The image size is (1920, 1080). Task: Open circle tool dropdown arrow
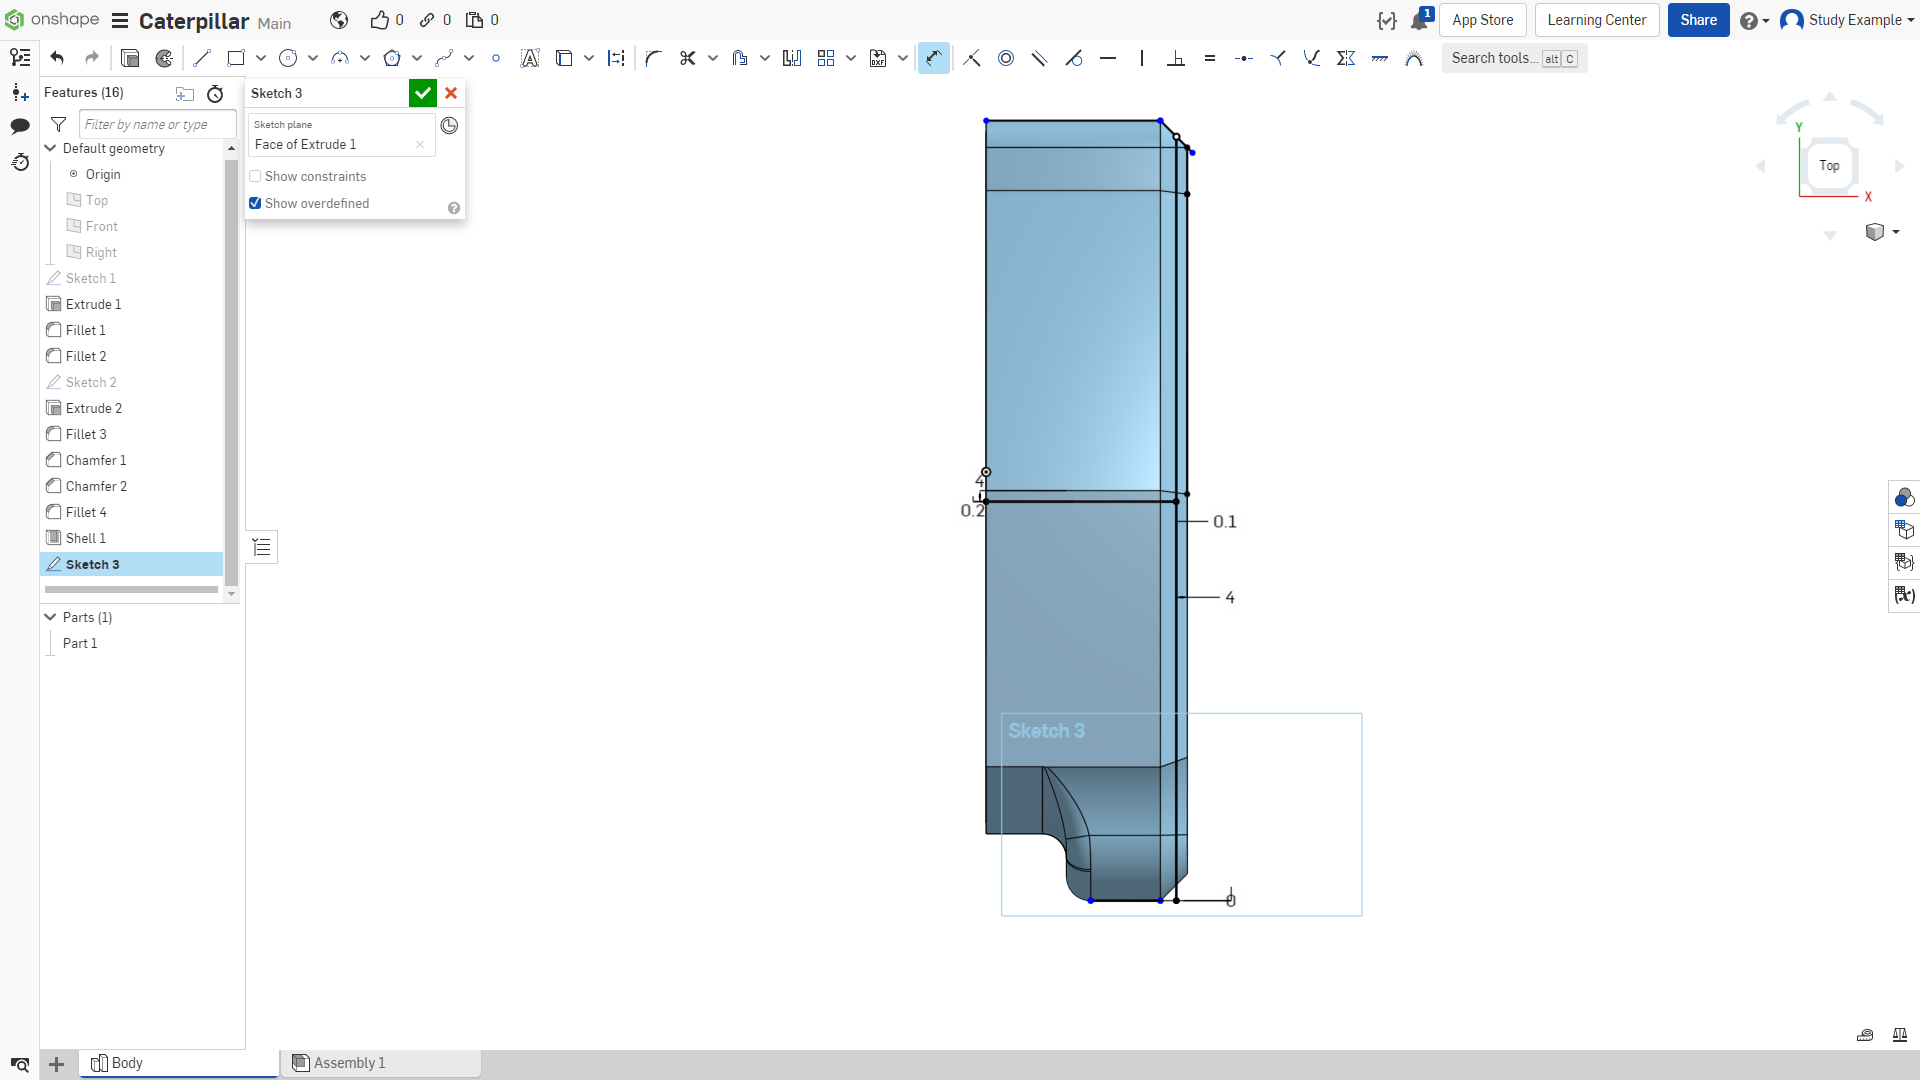[x=313, y=58]
